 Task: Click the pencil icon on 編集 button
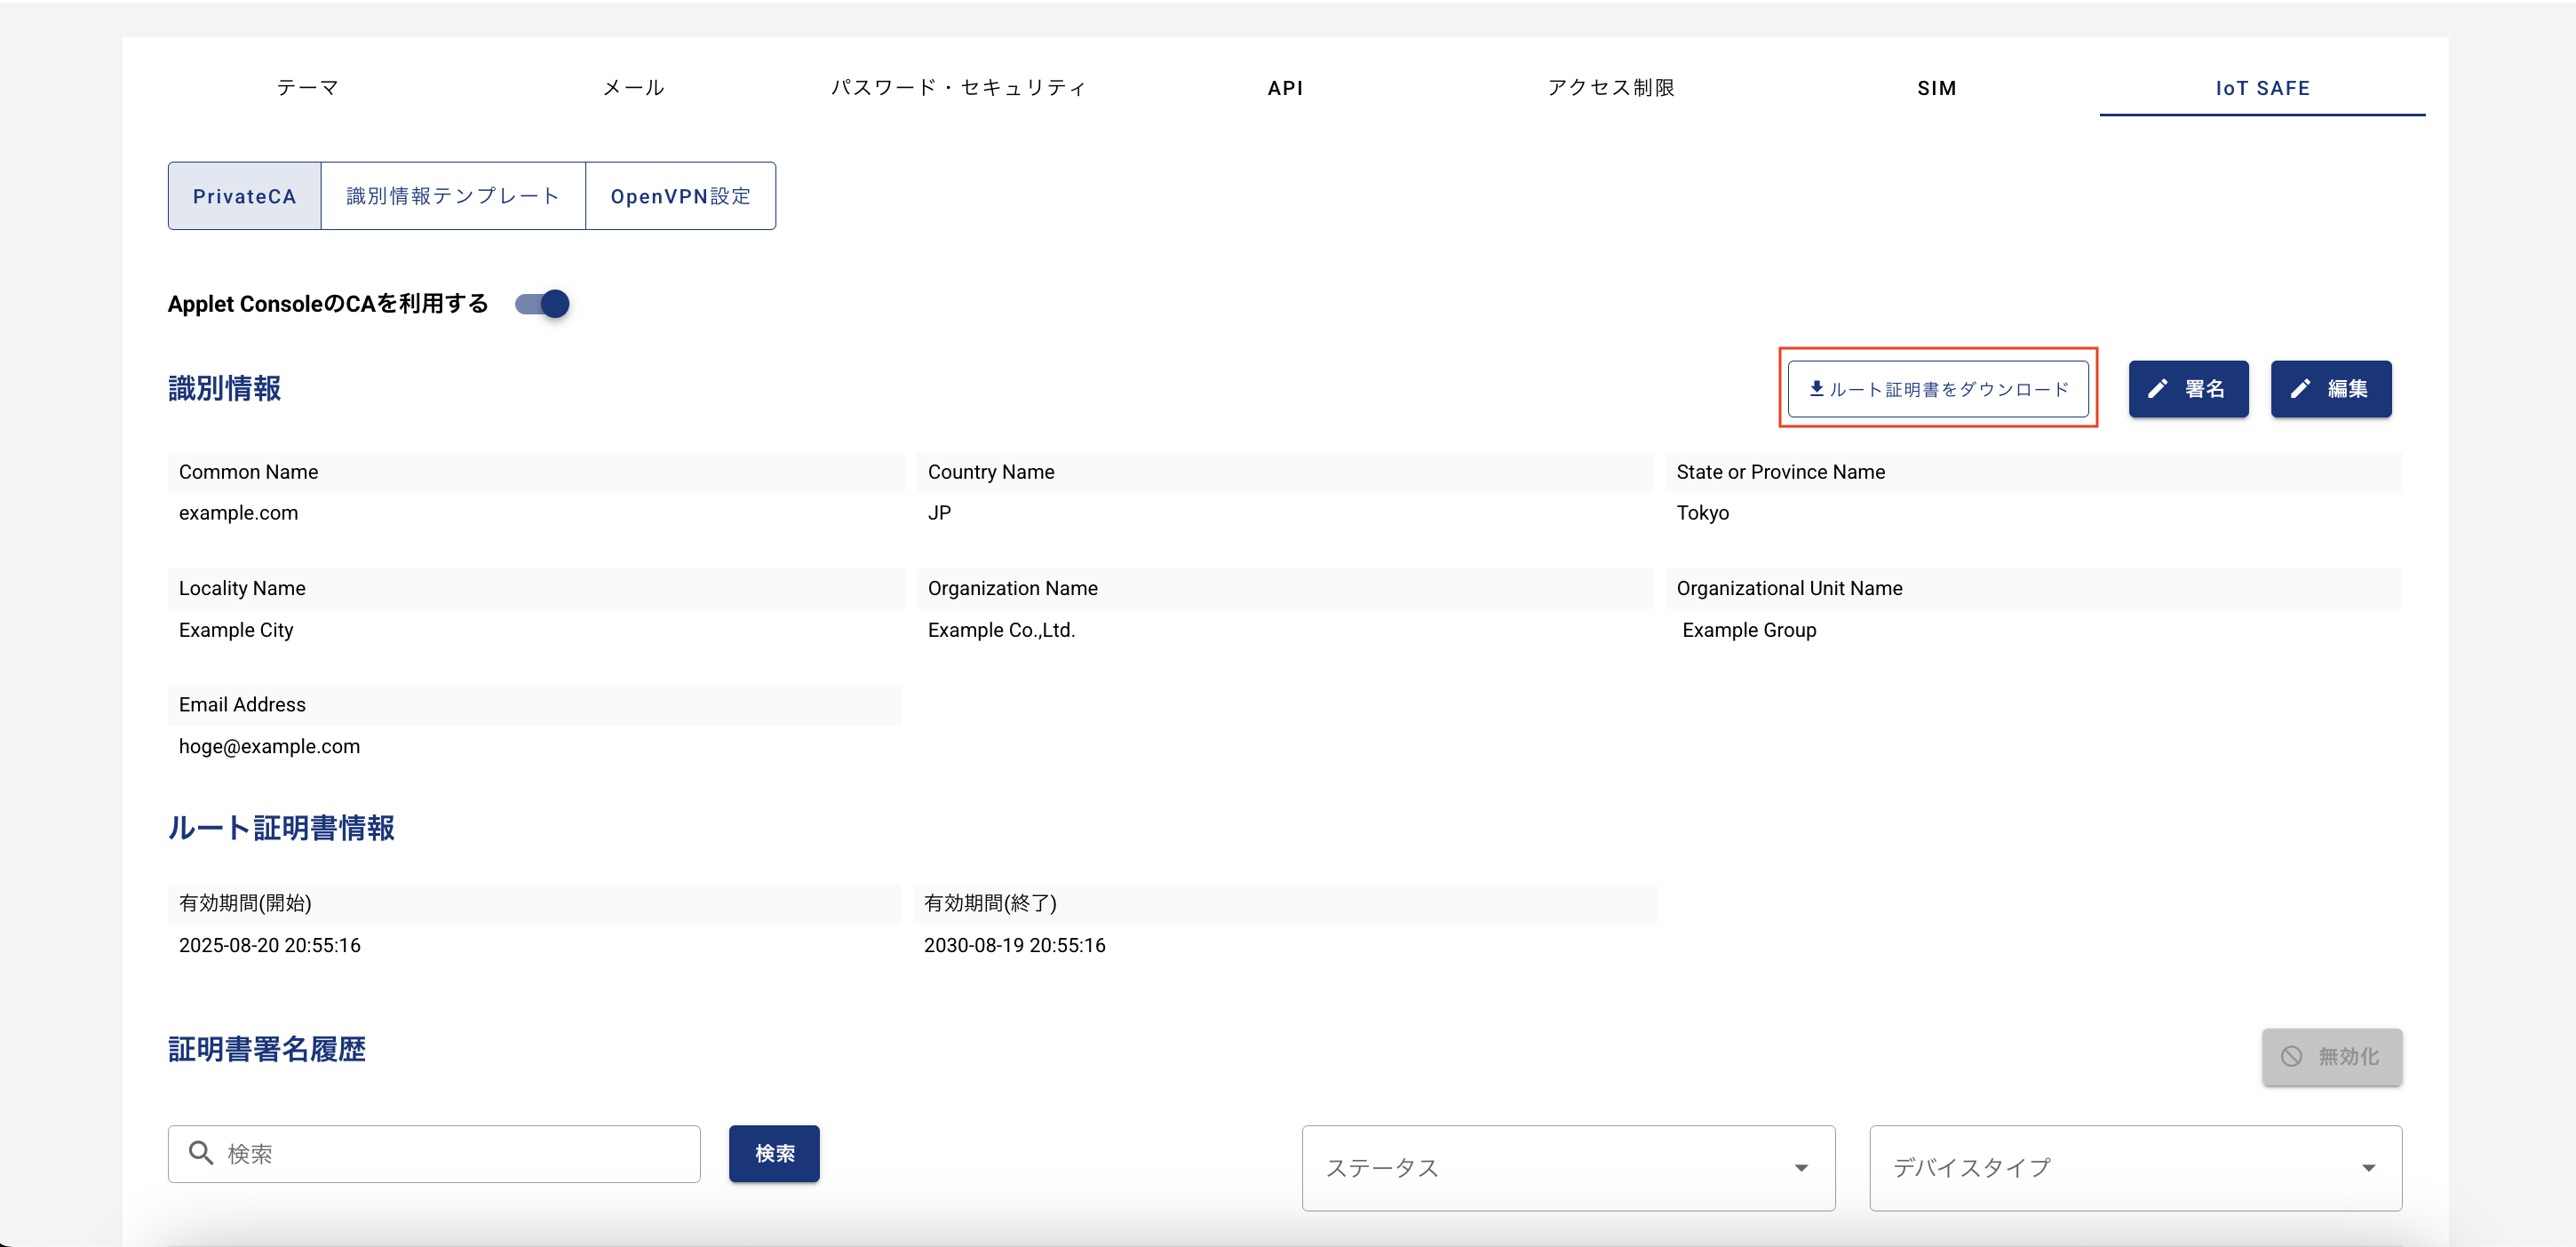[x=2300, y=388]
